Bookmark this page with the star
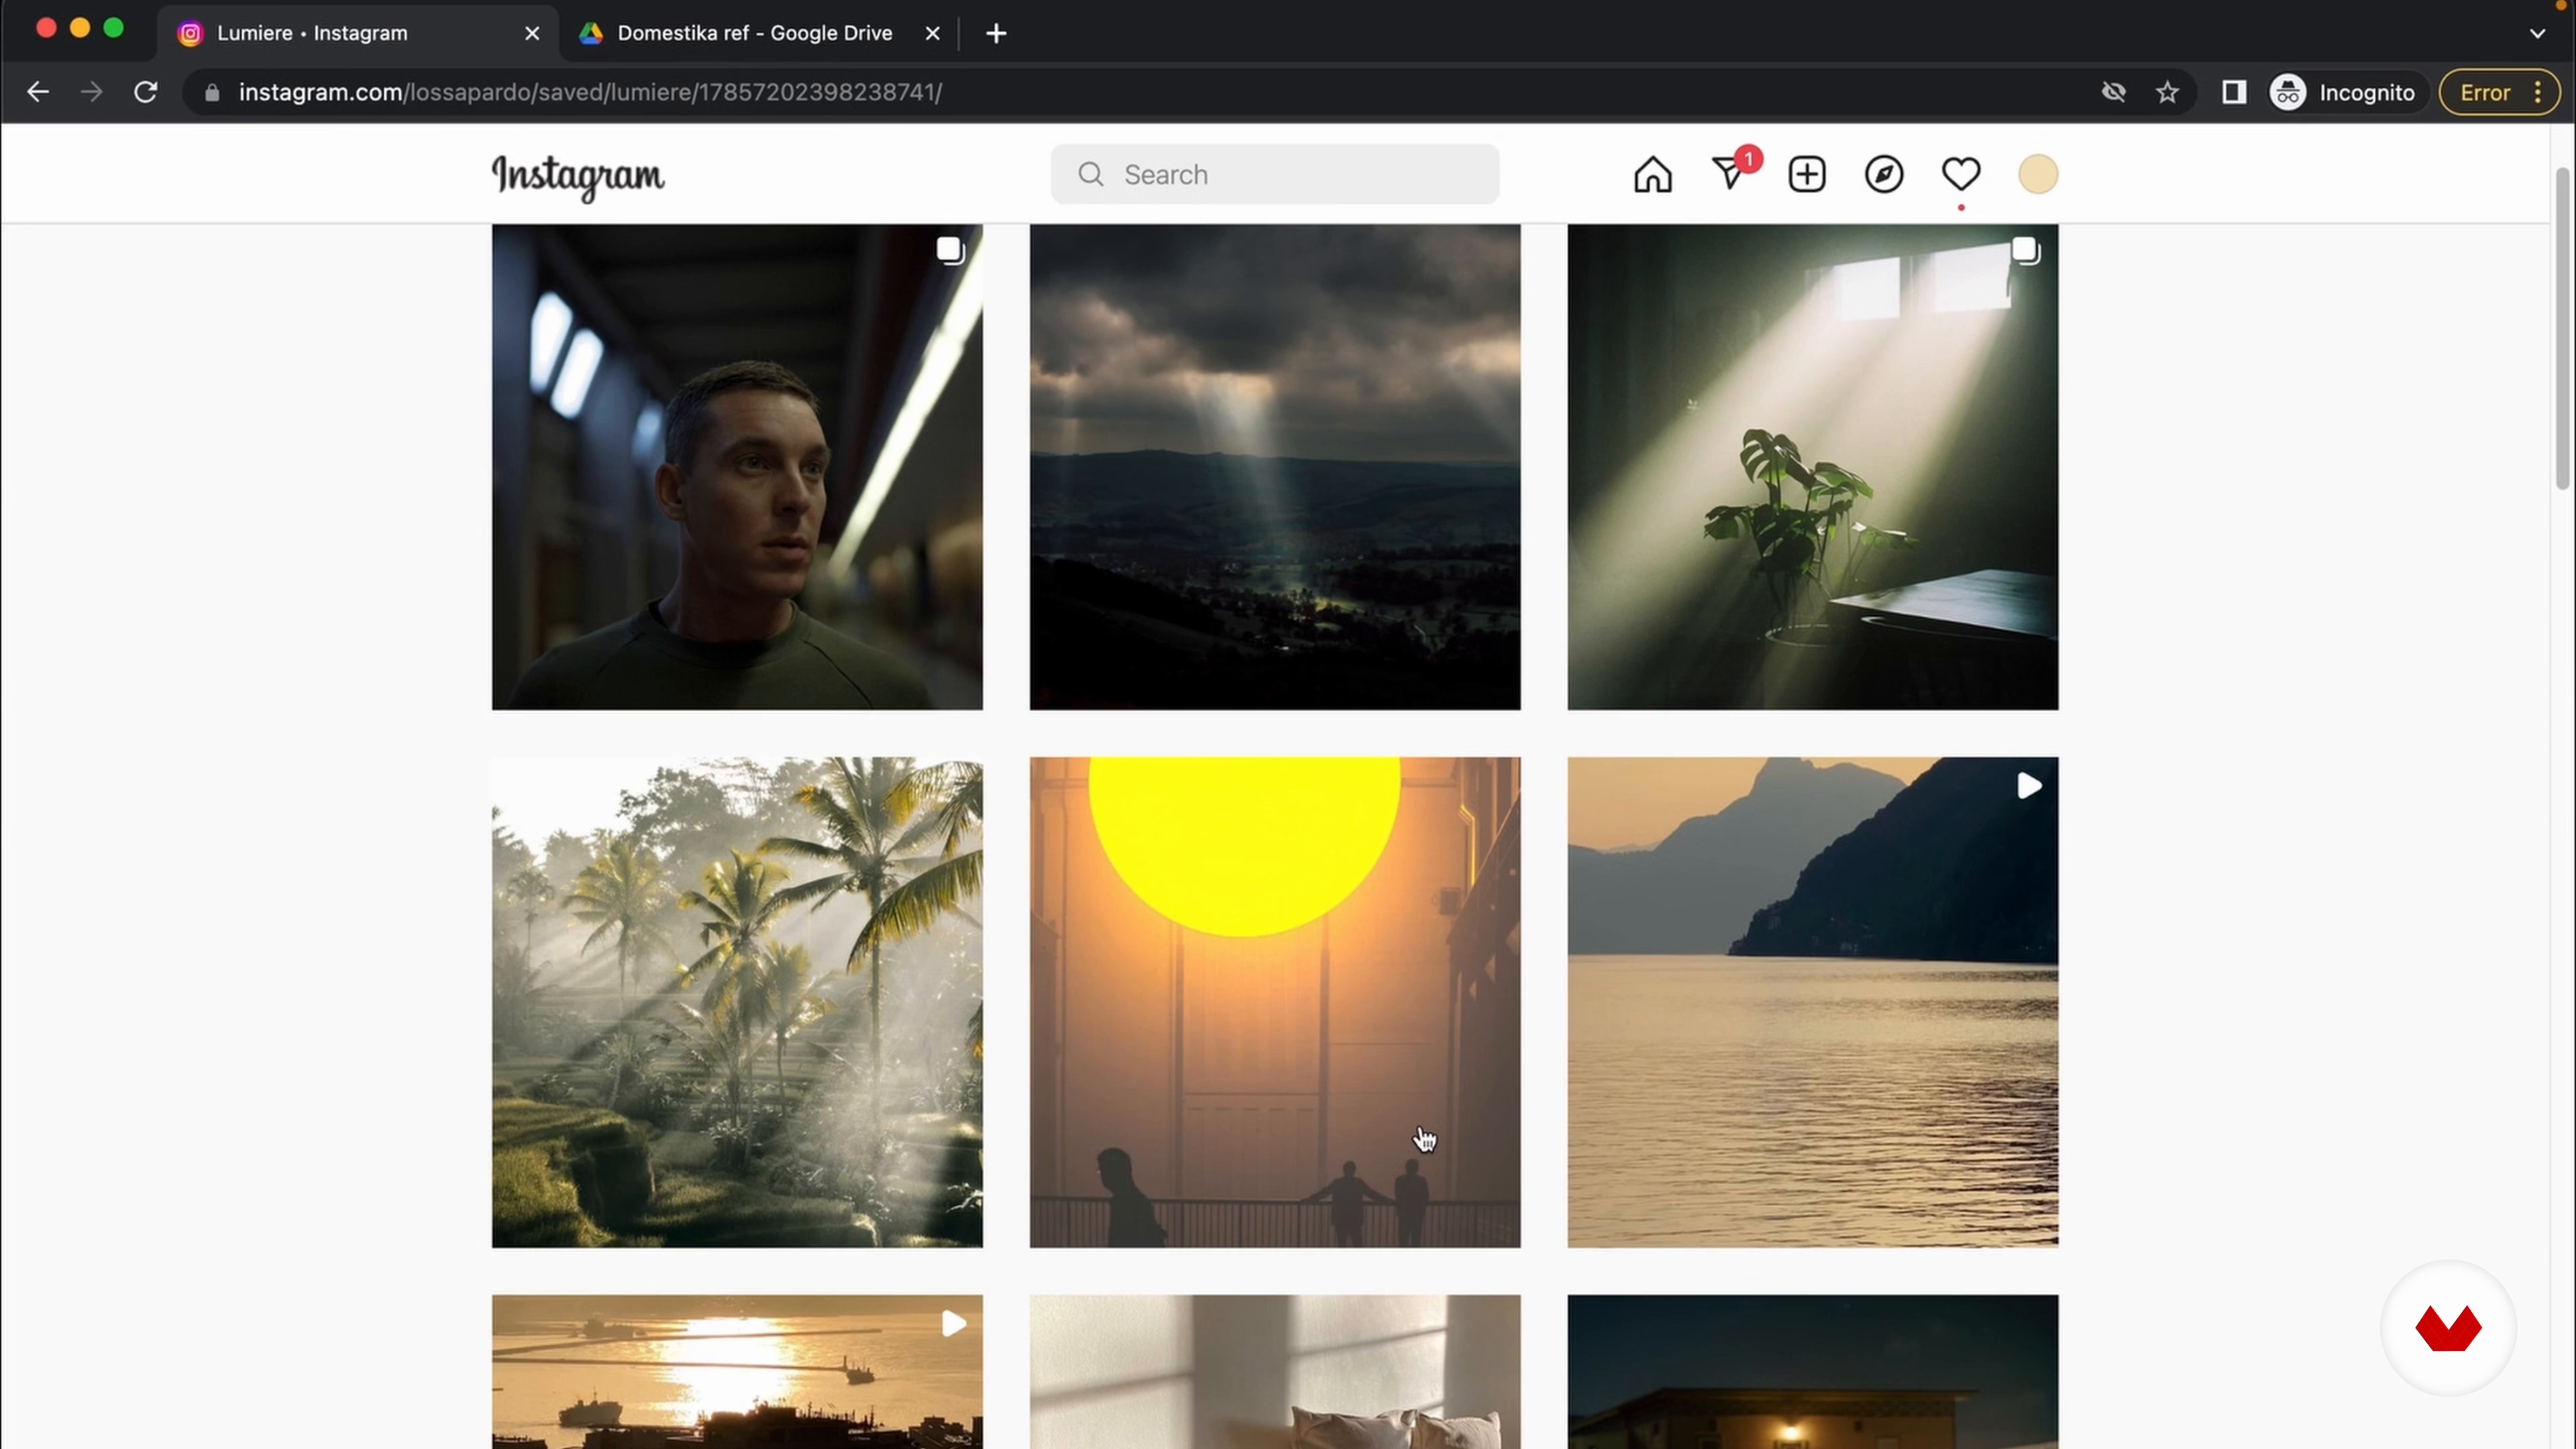2576x1449 pixels. point(2167,92)
